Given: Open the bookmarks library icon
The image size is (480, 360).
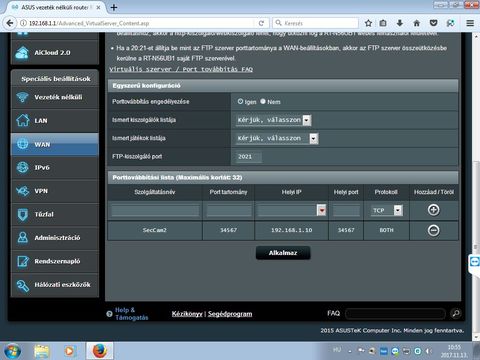Looking at the screenshot, I should click(x=383, y=23).
